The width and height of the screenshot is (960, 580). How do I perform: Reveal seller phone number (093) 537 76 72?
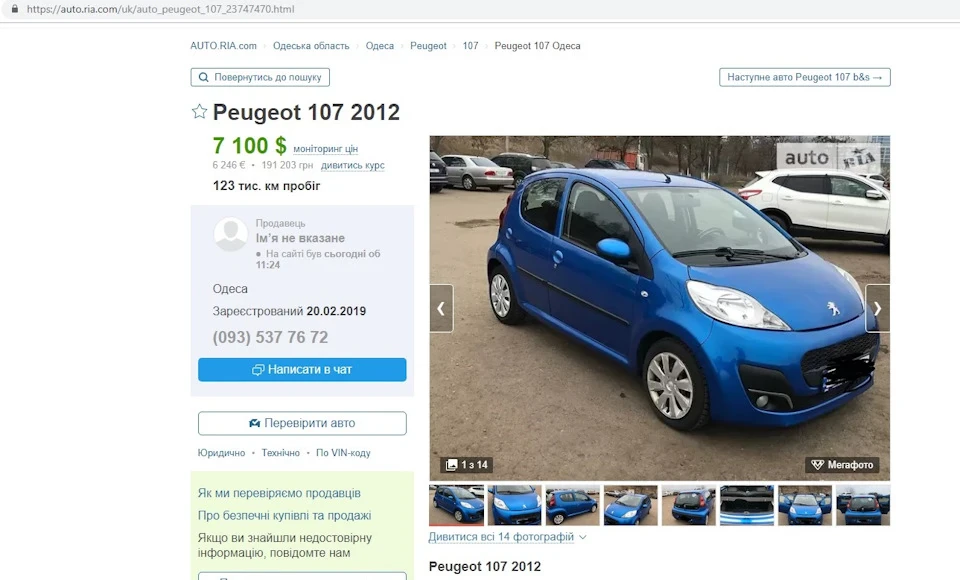pyautogui.click(x=270, y=337)
